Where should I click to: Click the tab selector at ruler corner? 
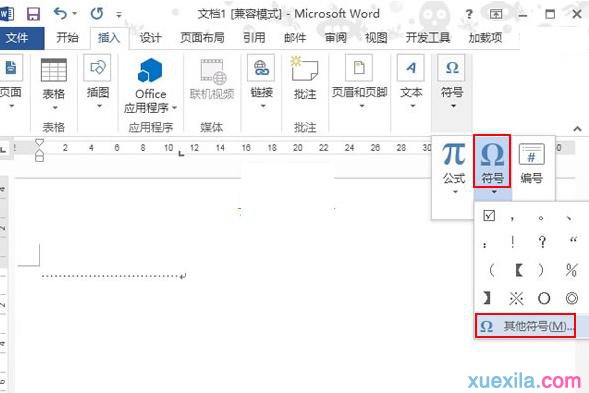3,150
